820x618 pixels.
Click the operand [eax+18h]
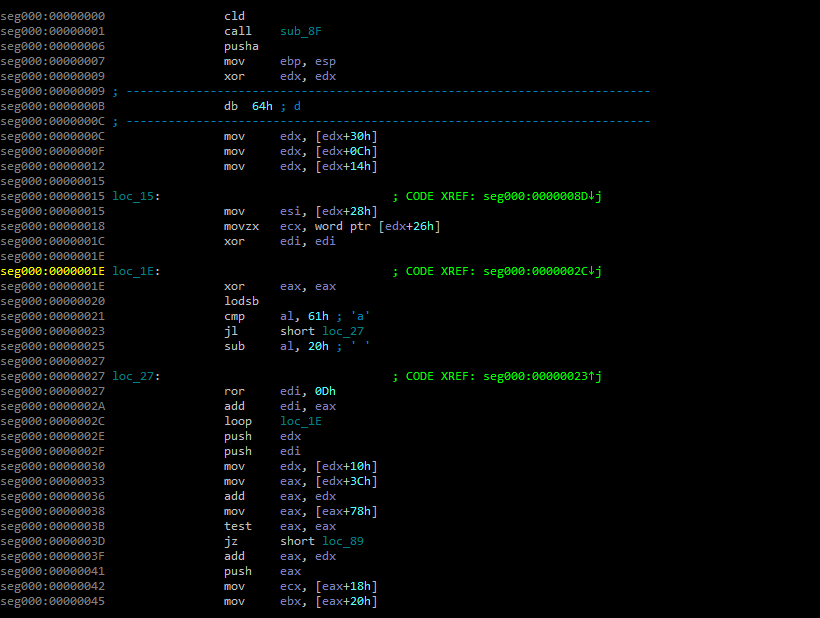(x=346, y=586)
